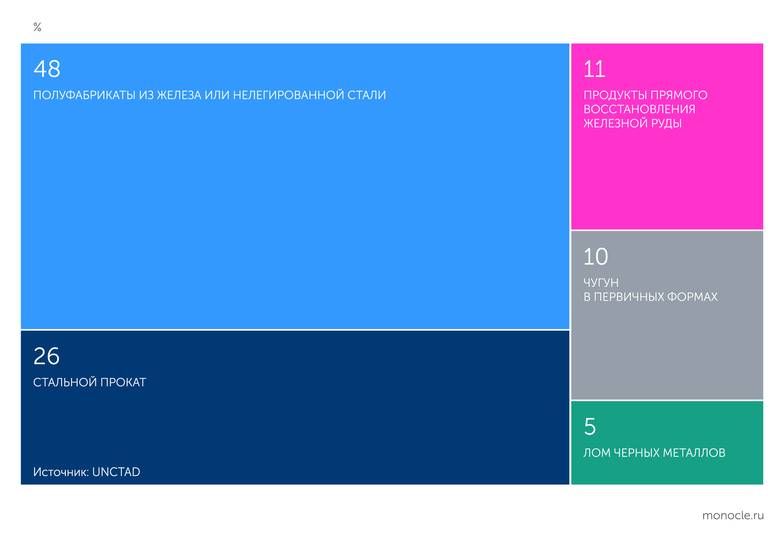Click the 'ЖЕЛЕЗНОЙ РУДЫ' text line
Image resolution: width=784 pixels, height=539 pixels.
click(x=633, y=124)
